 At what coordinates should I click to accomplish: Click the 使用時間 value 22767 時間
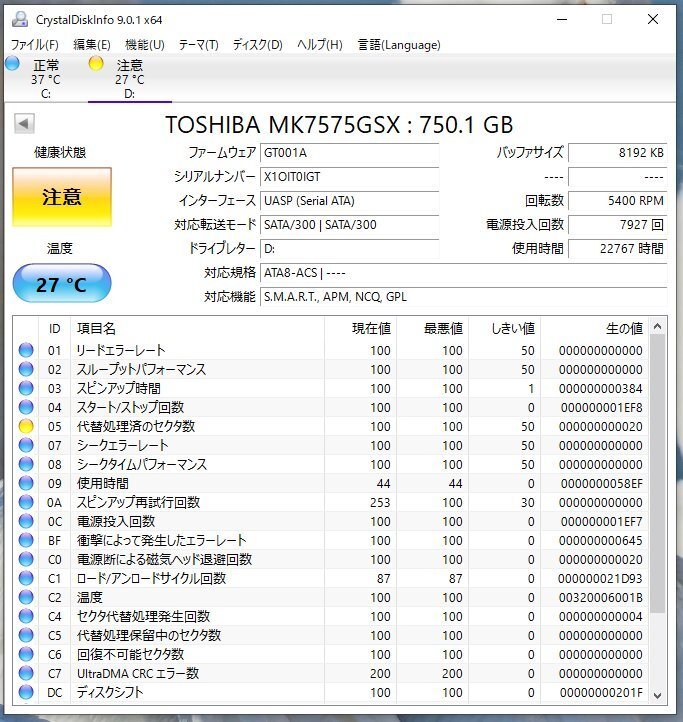point(618,249)
